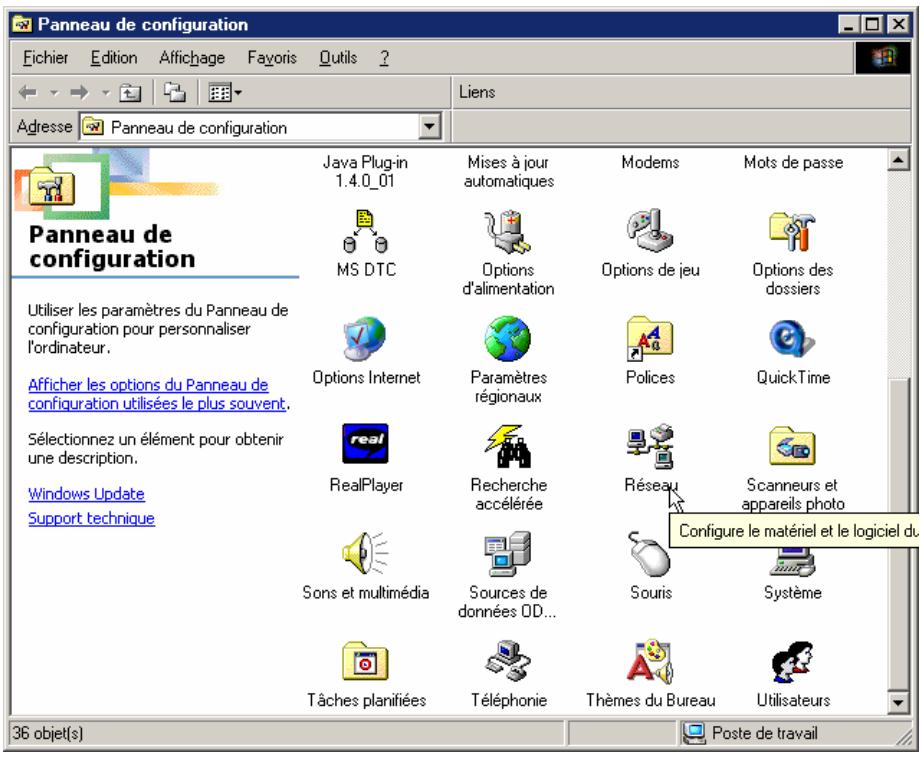Open the ? help menu
The height and width of the screenshot is (757, 923).
(x=384, y=58)
